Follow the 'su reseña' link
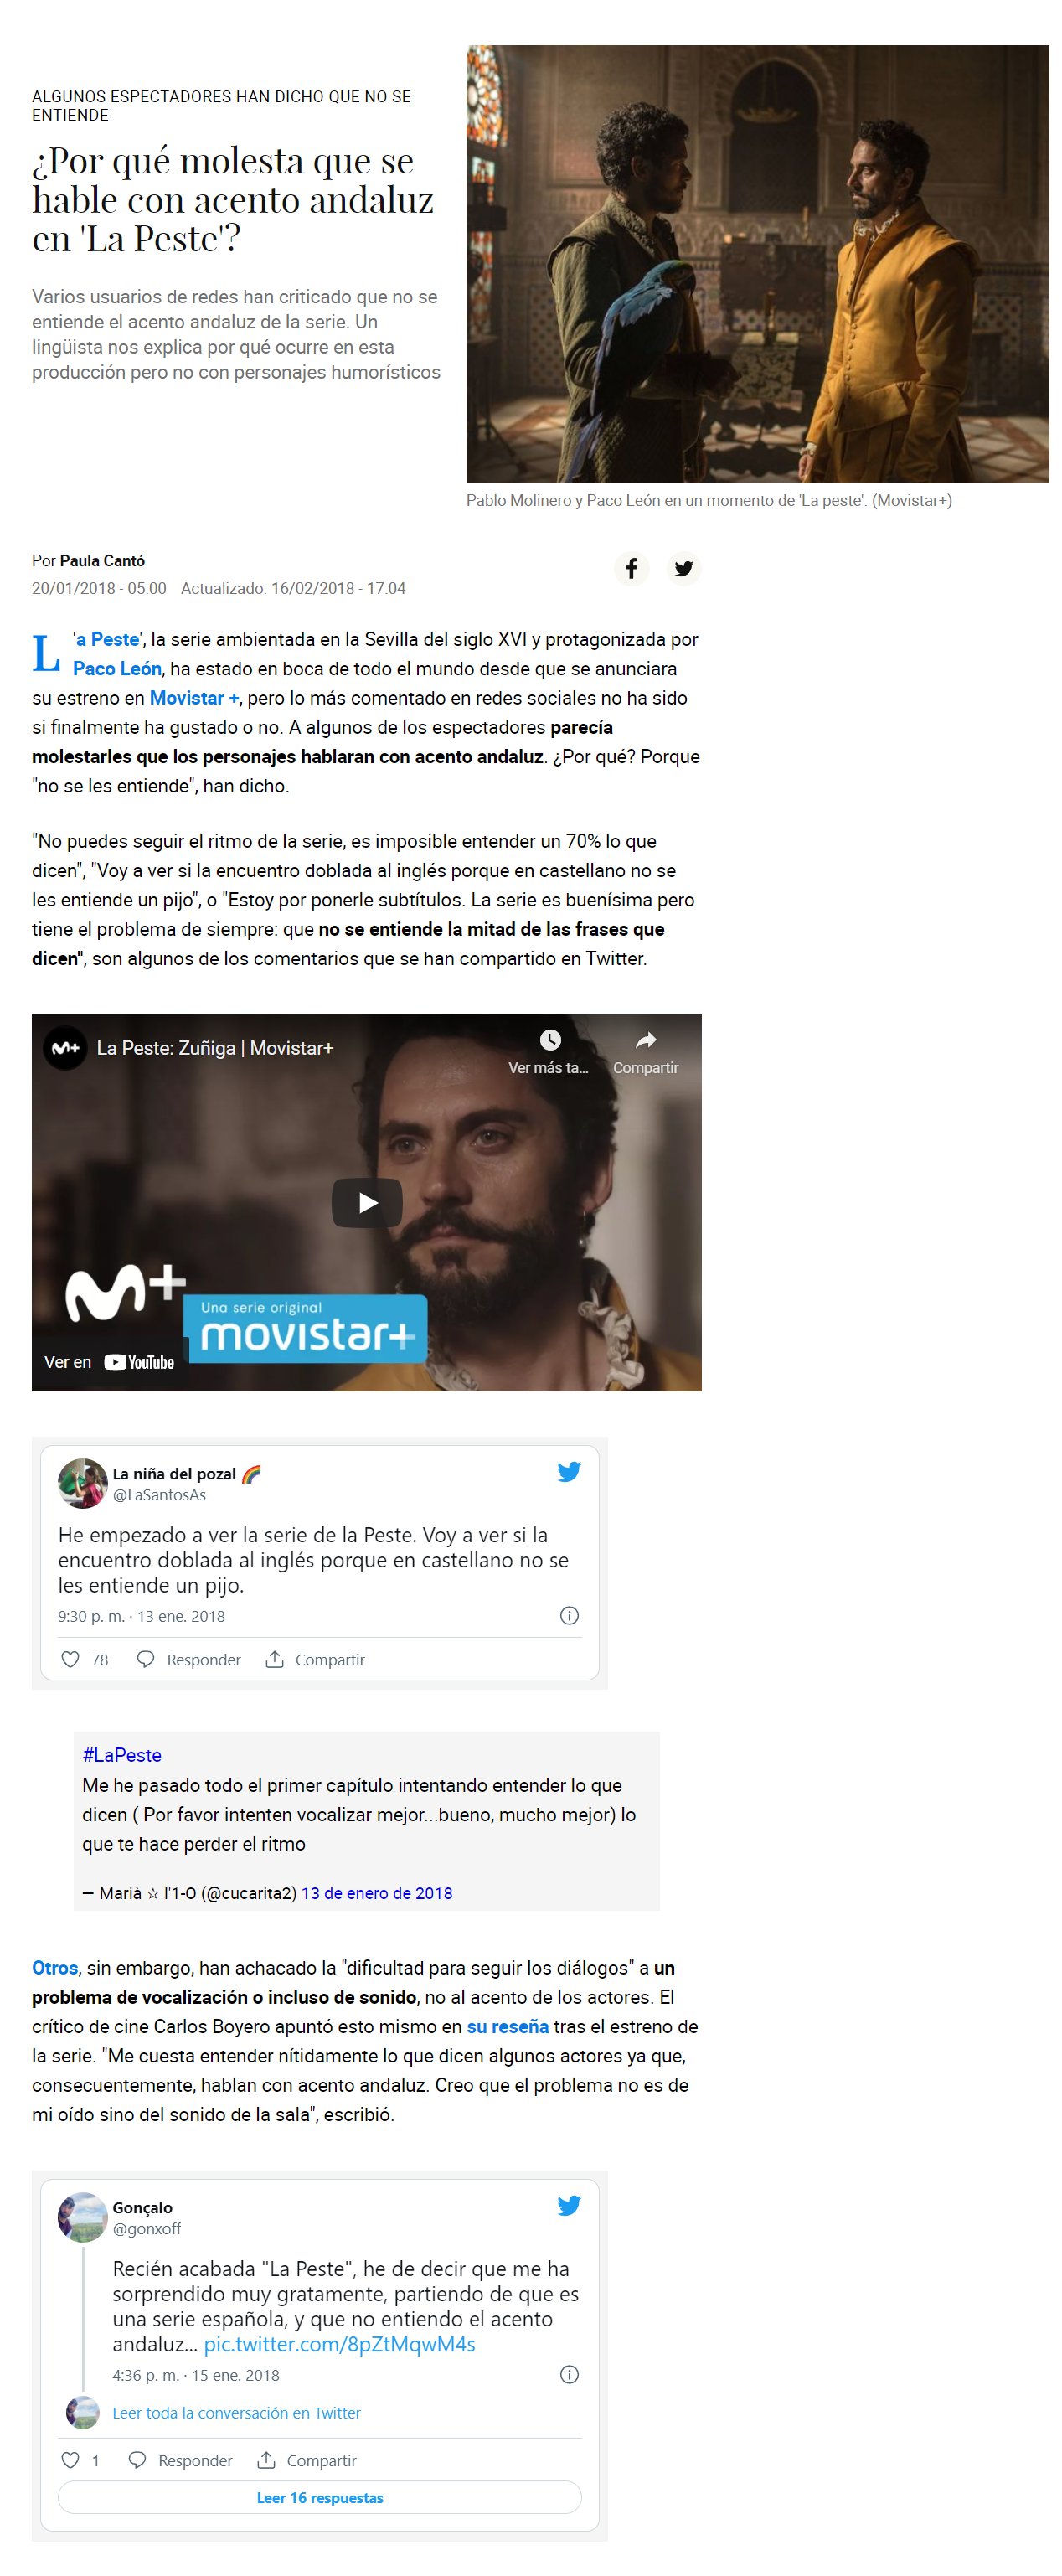Viewport: 1062px width, 2576px height. pos(508,2027)
